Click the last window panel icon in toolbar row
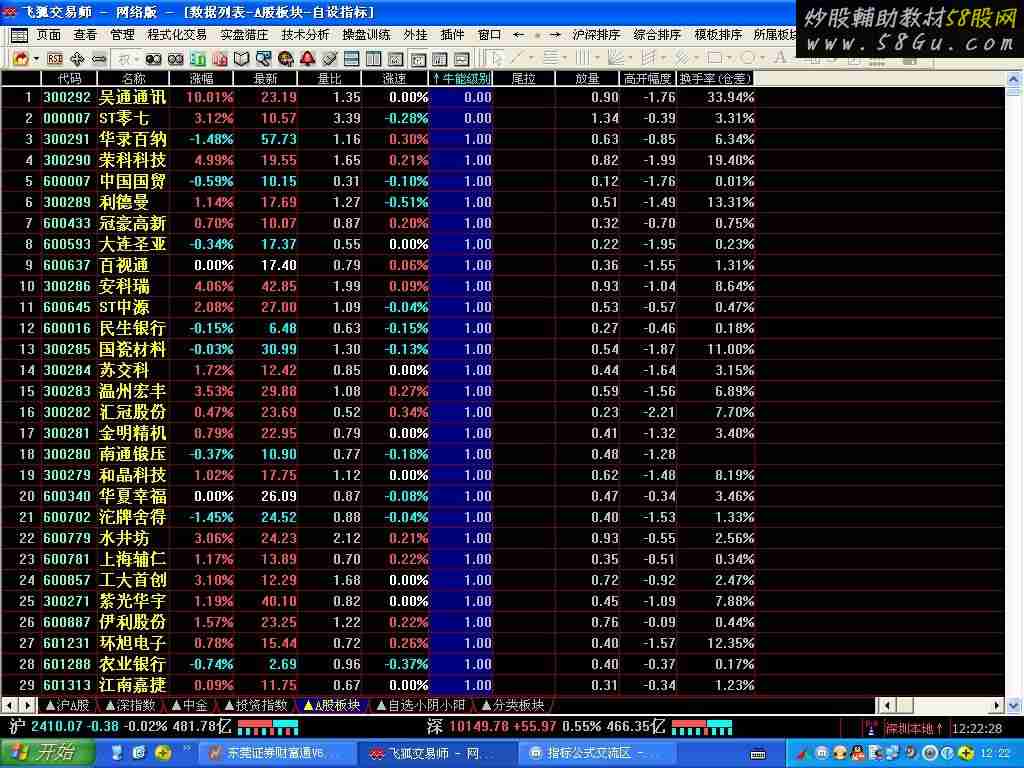This screenshot has width=1024, height=768. 462,59
